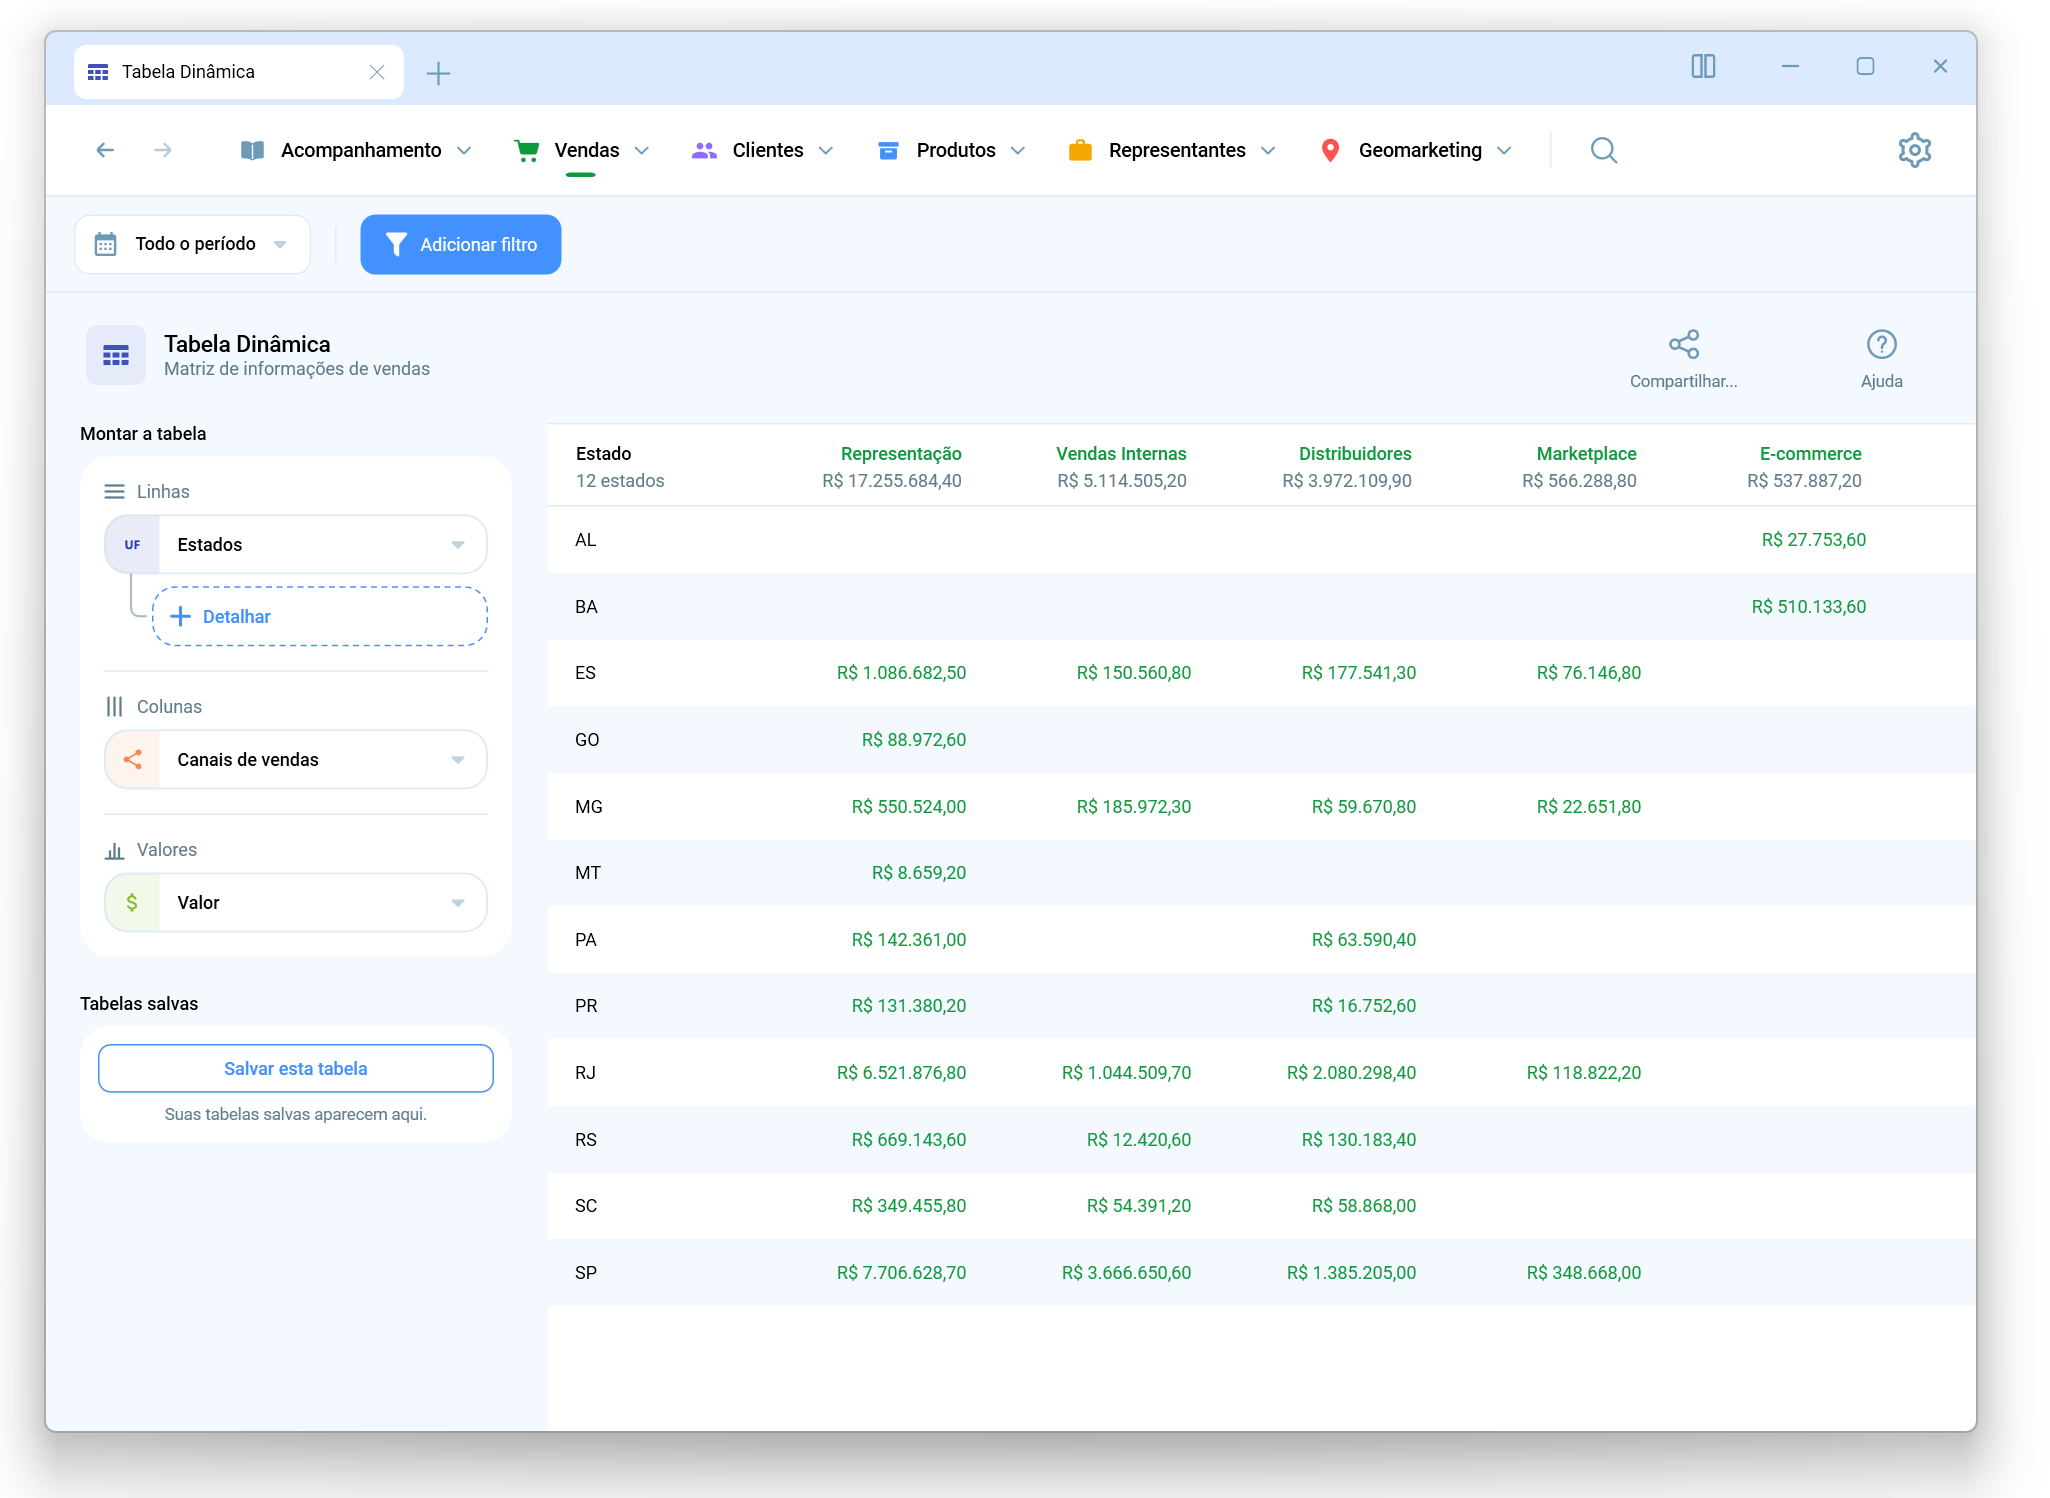Image resolution: width=2050 pixels, height=1498 pixels.
Task: Click the Tabela Dinâmica grid icon beside title
Action: [x=116, y=355]
